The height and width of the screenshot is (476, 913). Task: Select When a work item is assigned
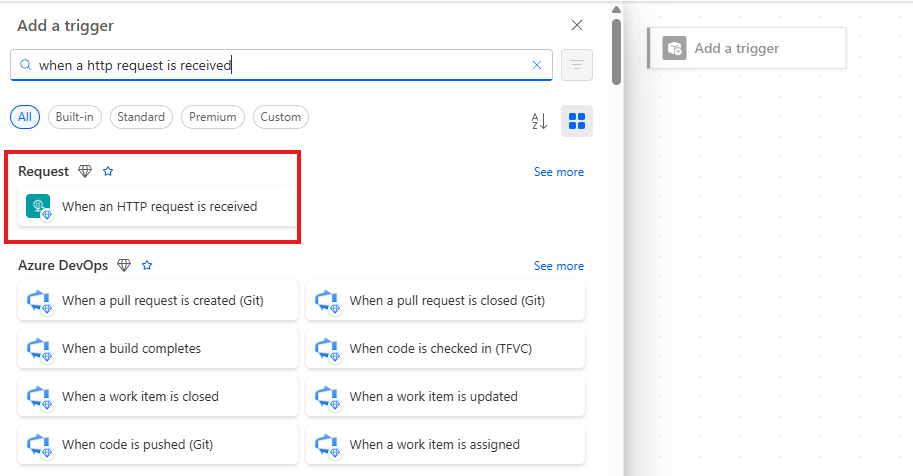[x=445, y=444]
